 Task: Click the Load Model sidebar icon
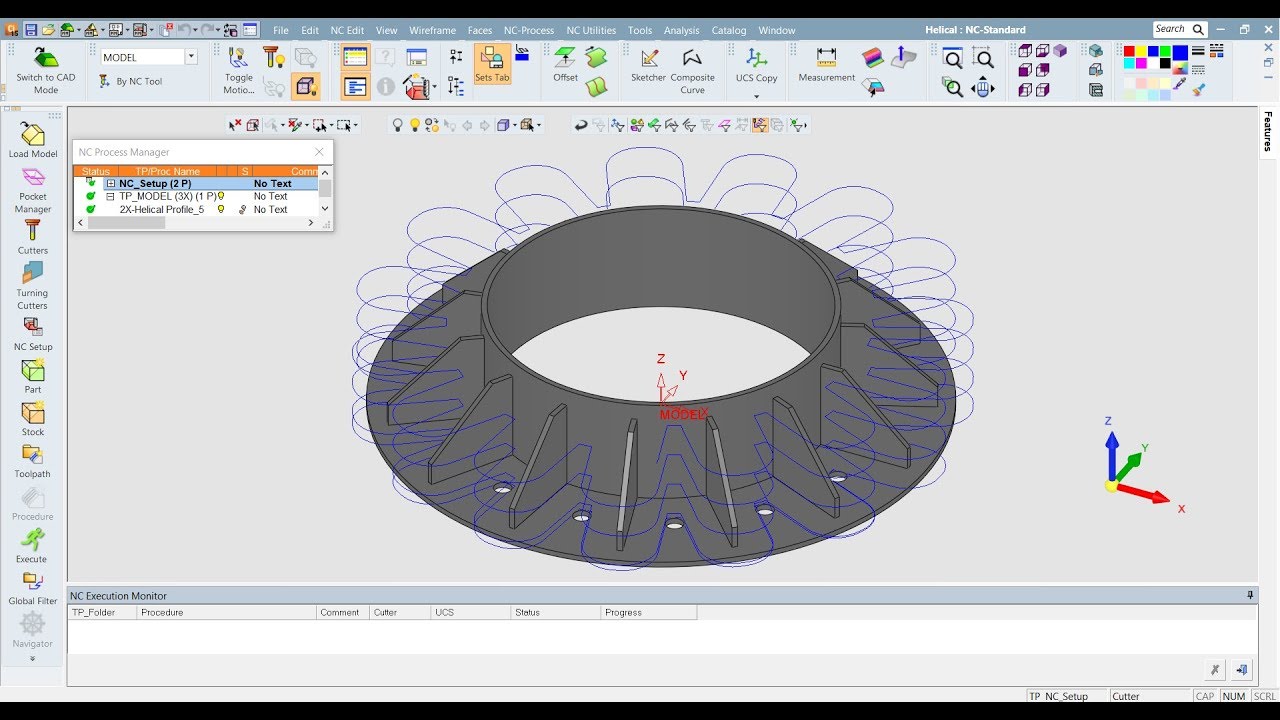(x=33, y=140)
